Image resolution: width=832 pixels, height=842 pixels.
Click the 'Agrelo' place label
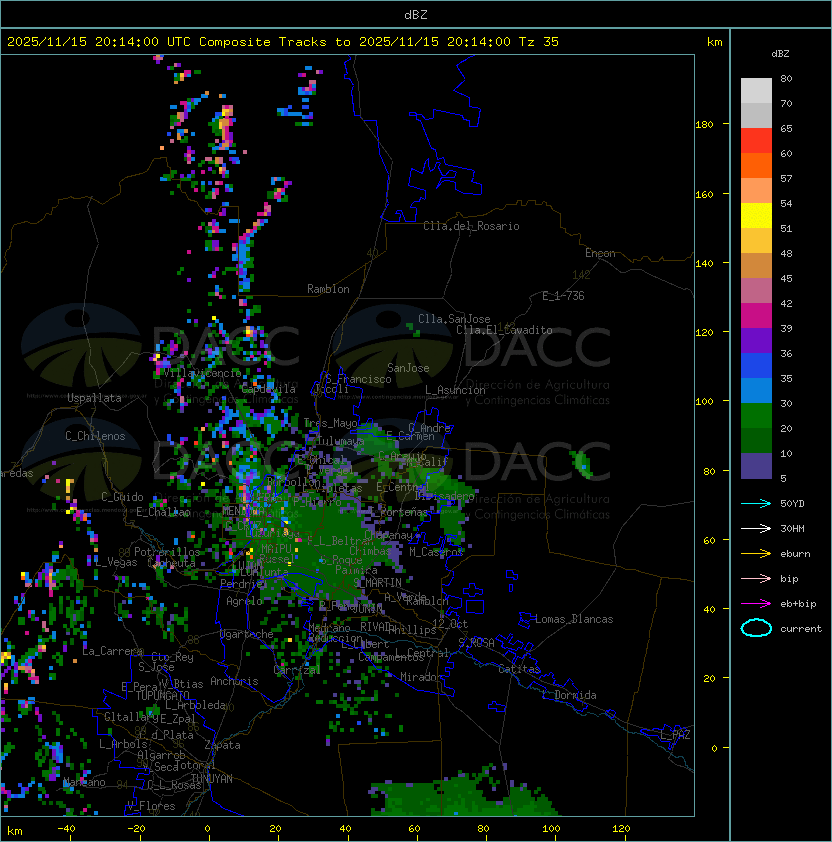coord(244,601)
